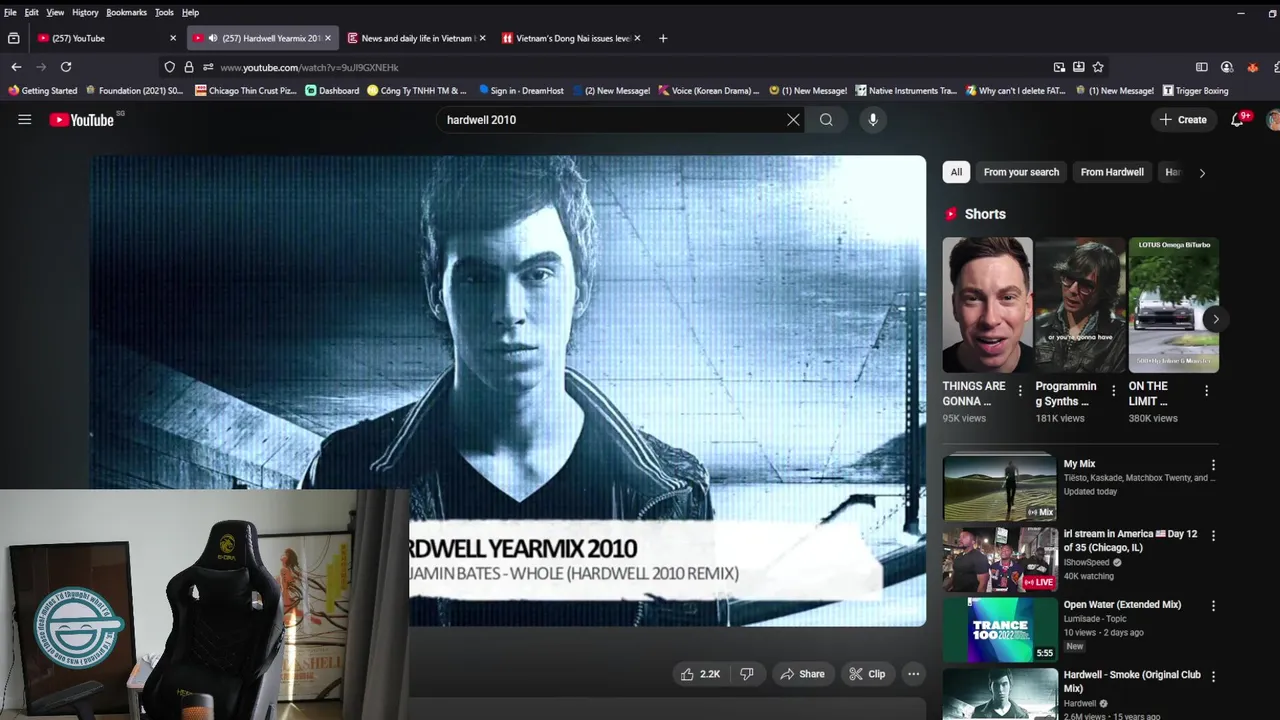Open 'Dashboard' bookmark
The width and height of the screenshot is (1280, 720).
(332, 91)
